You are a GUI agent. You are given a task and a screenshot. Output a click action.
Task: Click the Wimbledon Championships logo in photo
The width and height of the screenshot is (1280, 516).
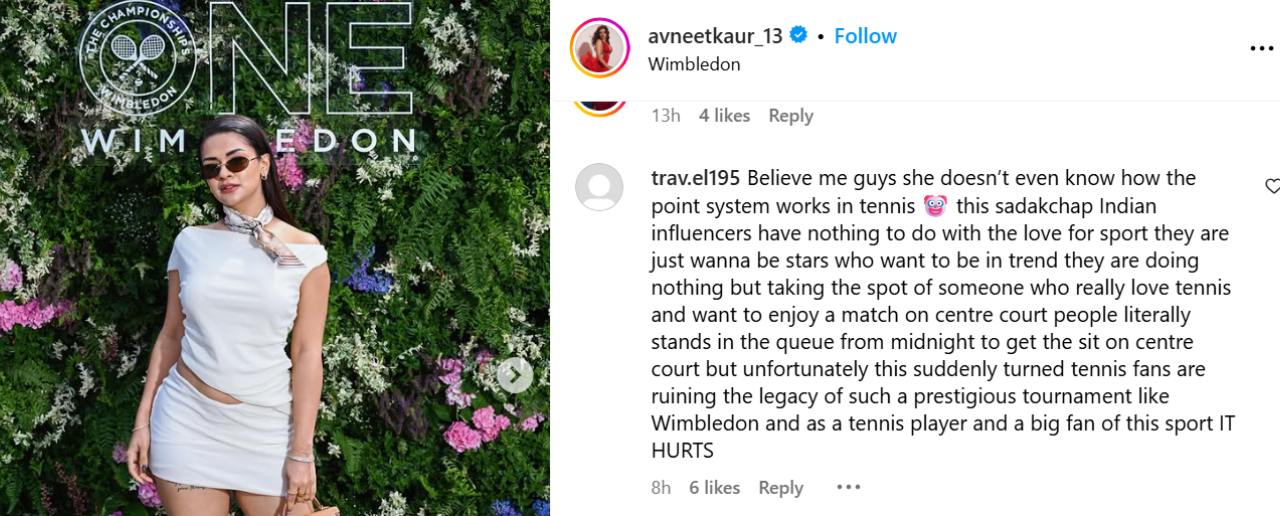tap(141, 59)
